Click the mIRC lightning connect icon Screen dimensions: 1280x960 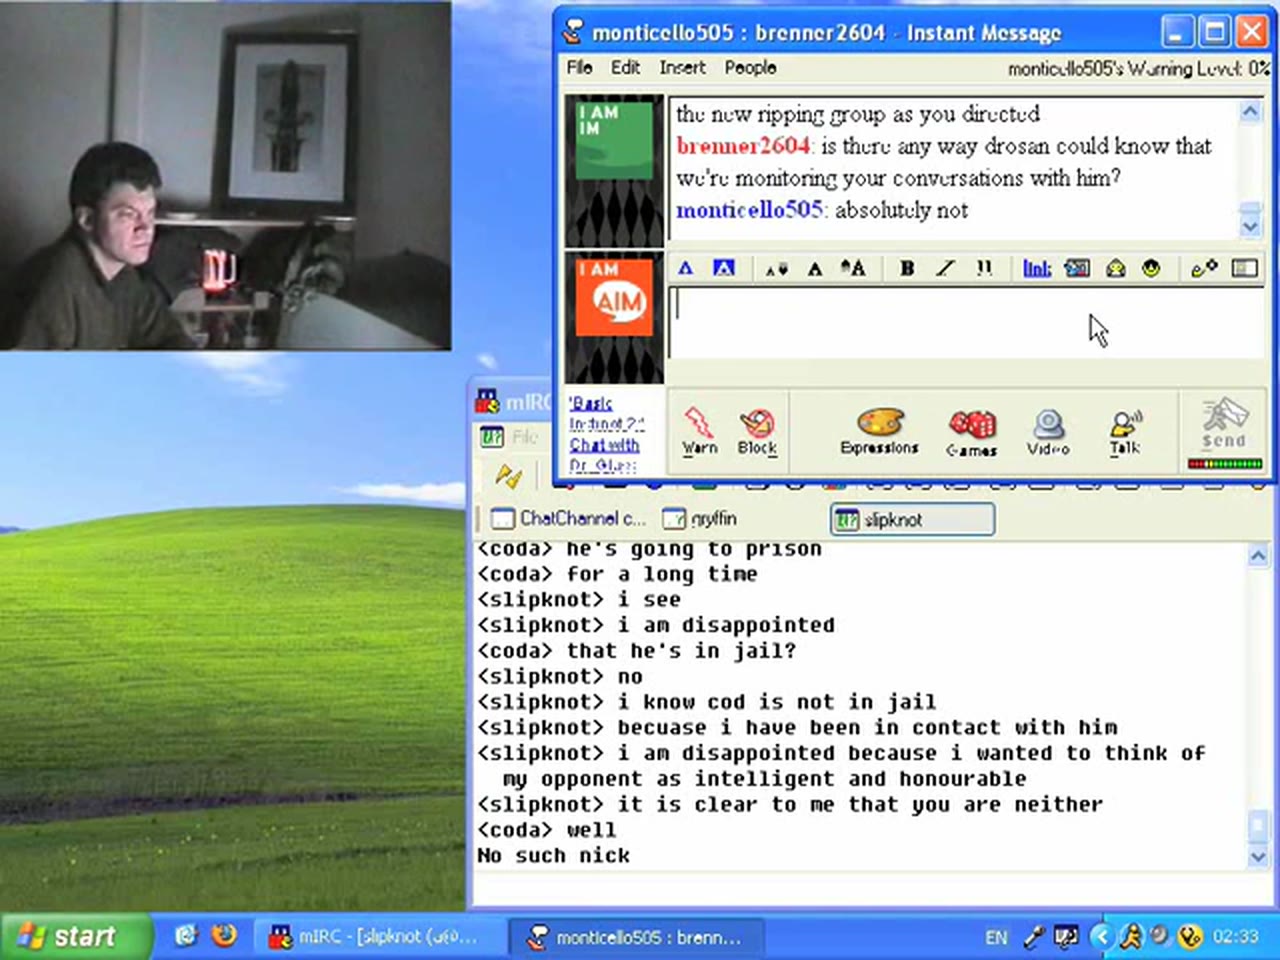(x=508, y=477)
